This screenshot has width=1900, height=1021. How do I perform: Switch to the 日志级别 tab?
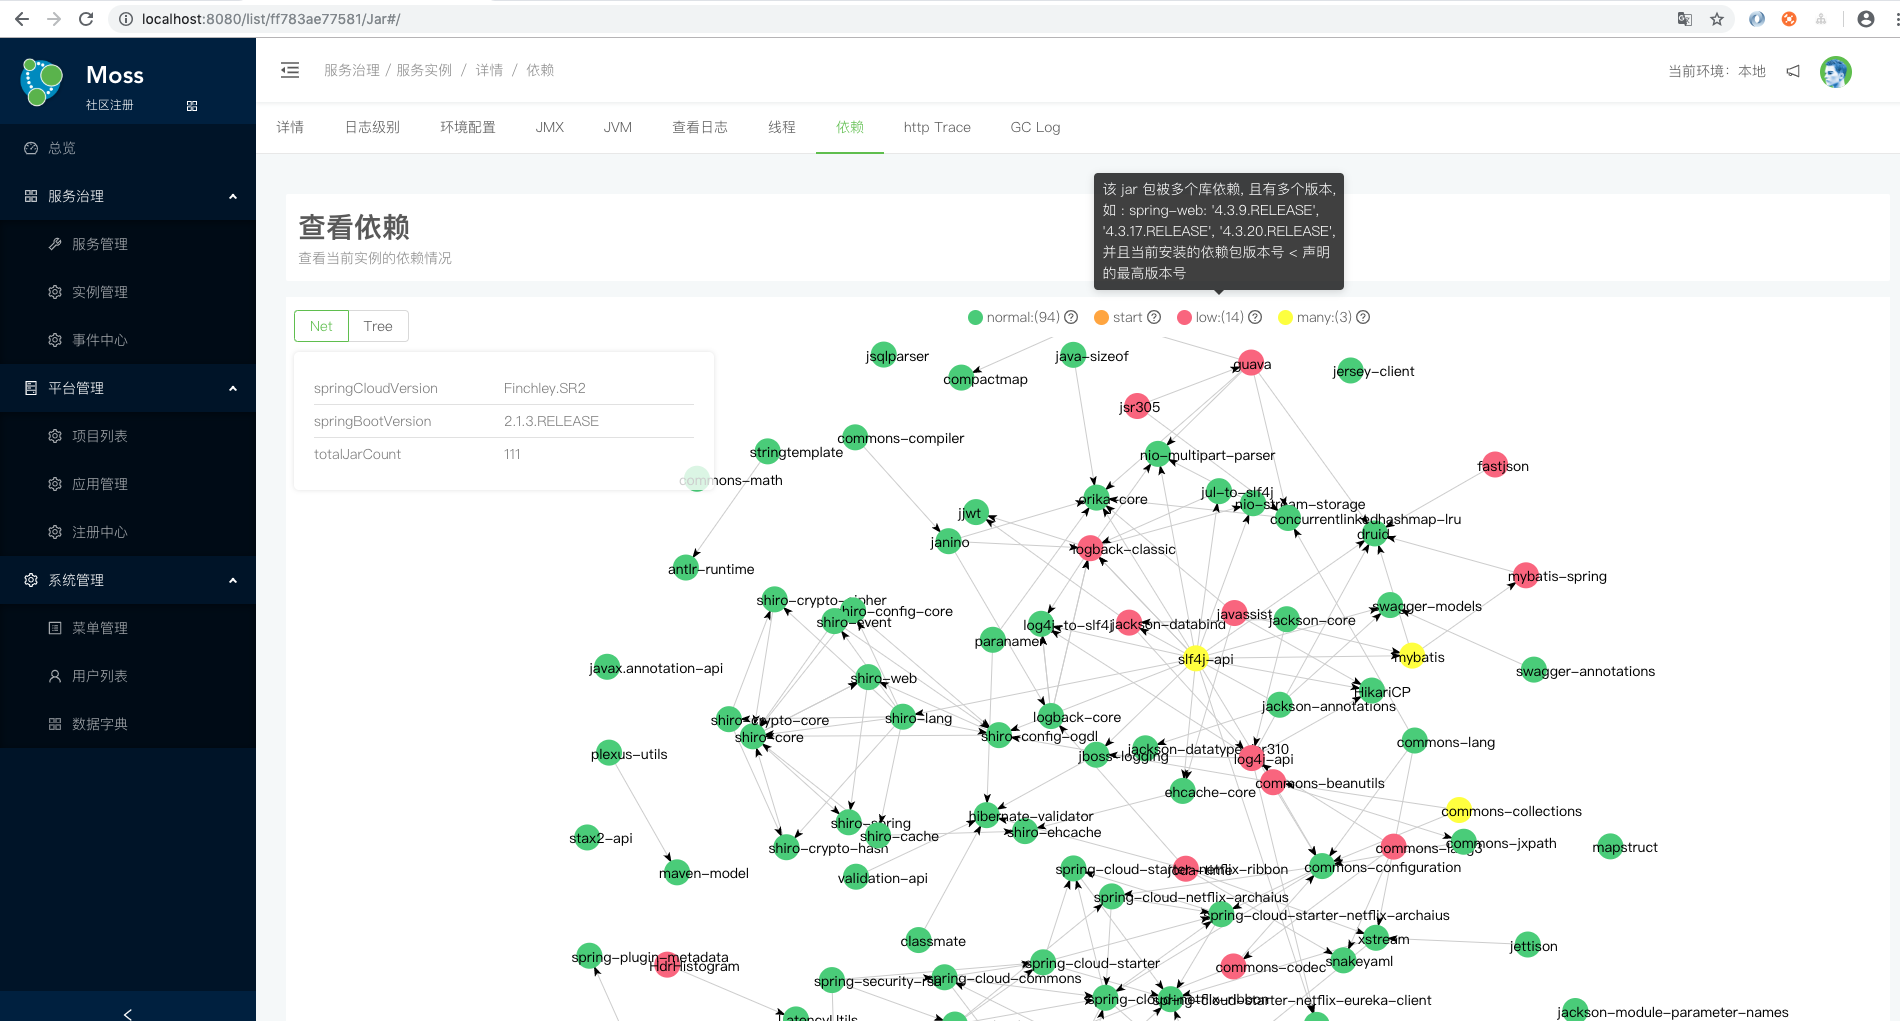coord(372,127)
